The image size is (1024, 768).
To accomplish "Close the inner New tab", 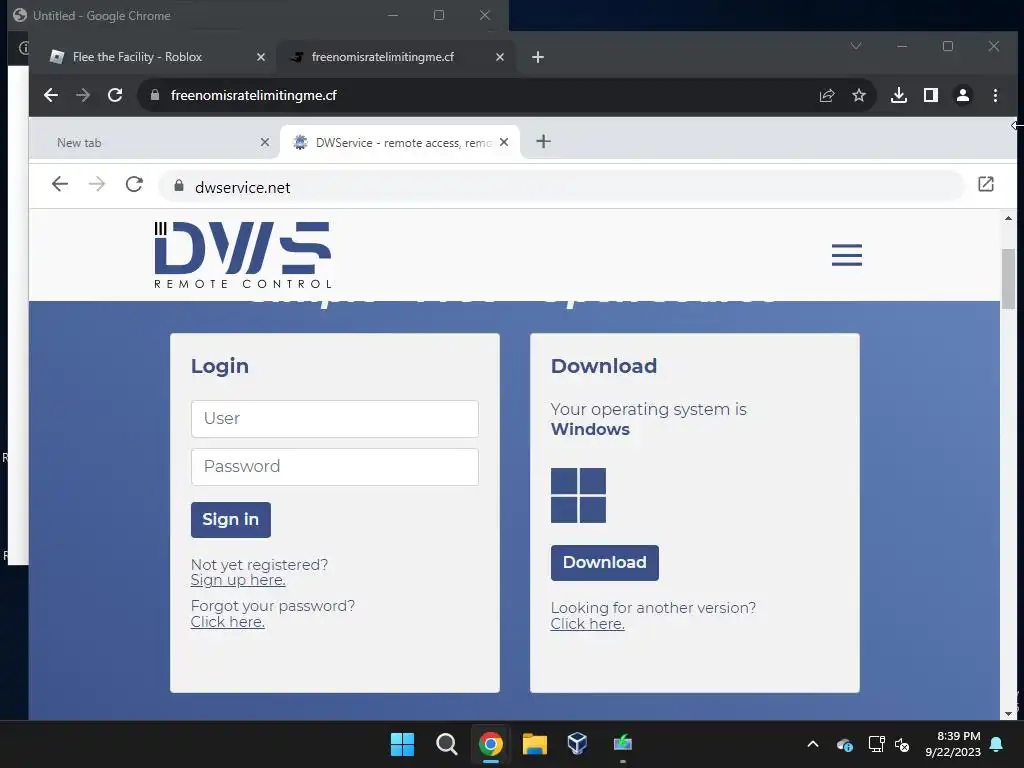I will pyautogui.click(x=264, y=142).
